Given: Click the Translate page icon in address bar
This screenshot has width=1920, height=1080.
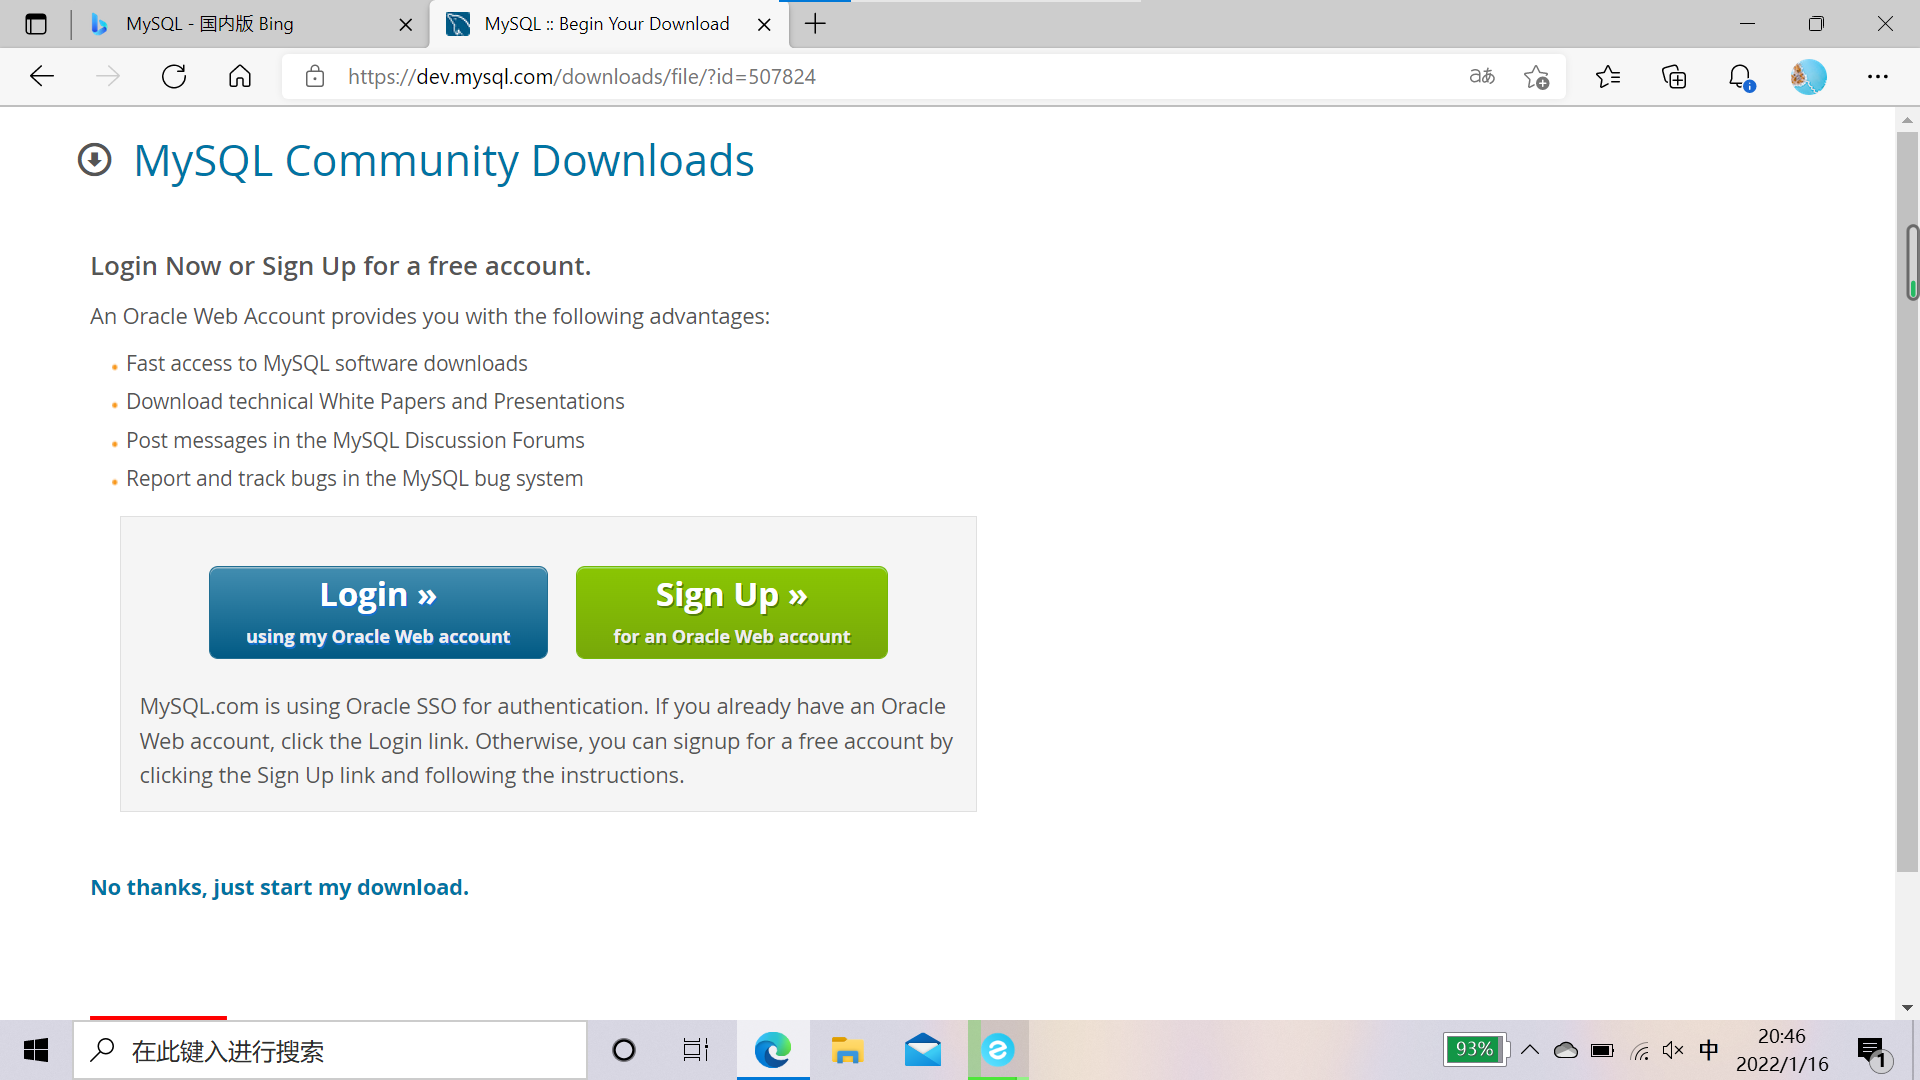Looking at the screenshot, I should click(x=1481, y=77).
